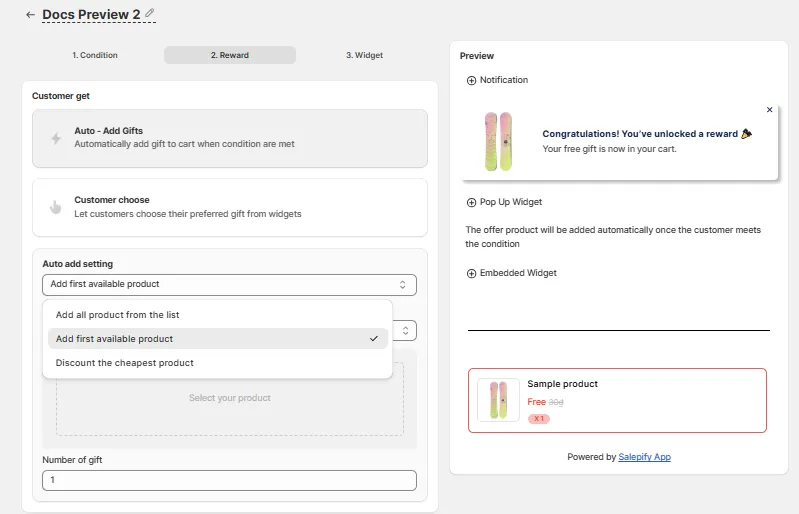
Task: Click the X 1 quantity badge
Action: click(x=539, y=418)
